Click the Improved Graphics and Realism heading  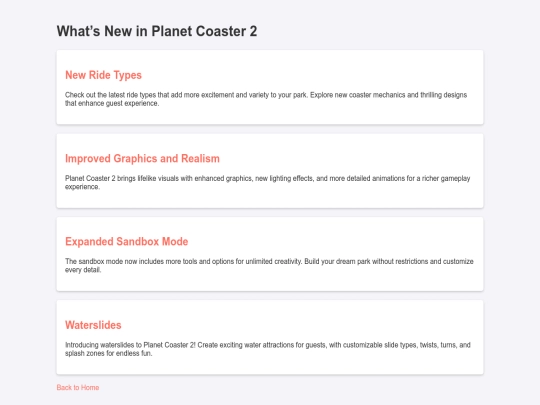coord(142,158)
